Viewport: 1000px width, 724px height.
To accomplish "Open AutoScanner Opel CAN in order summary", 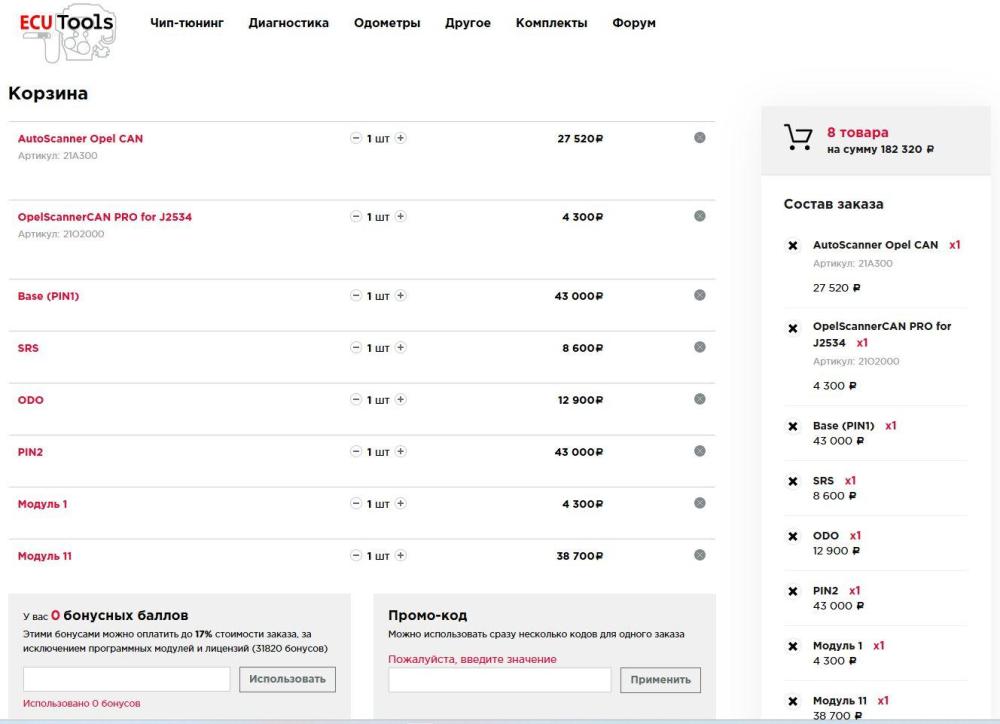I will [875, 245].
